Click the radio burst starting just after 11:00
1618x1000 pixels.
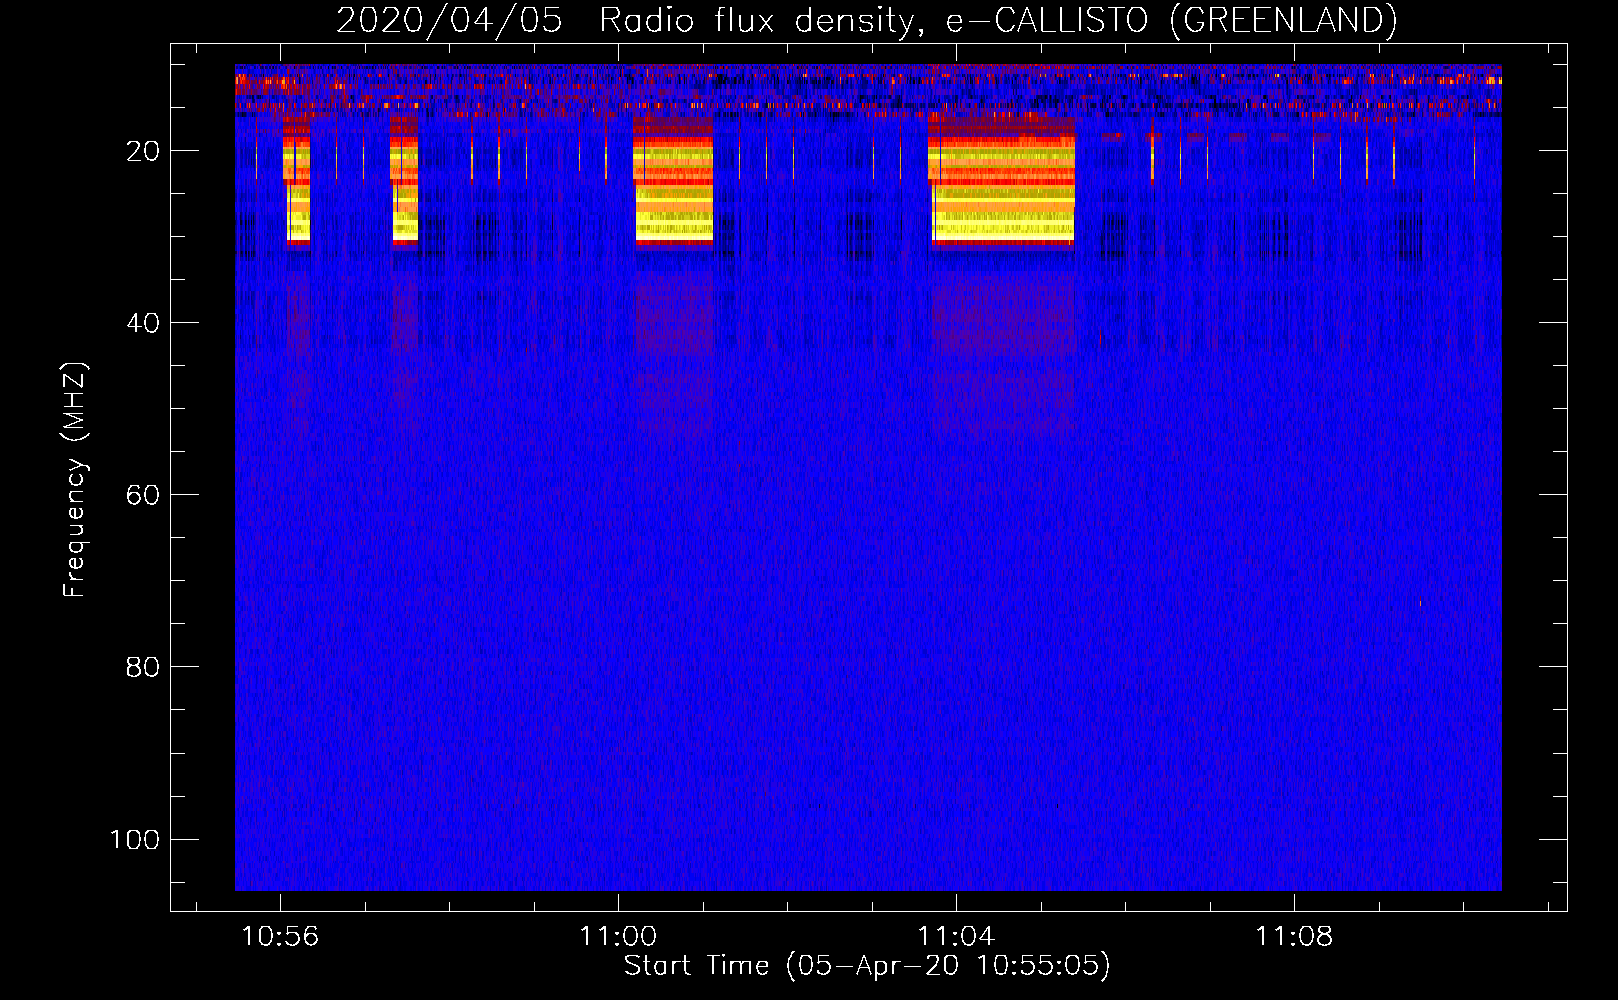(674, 180)
